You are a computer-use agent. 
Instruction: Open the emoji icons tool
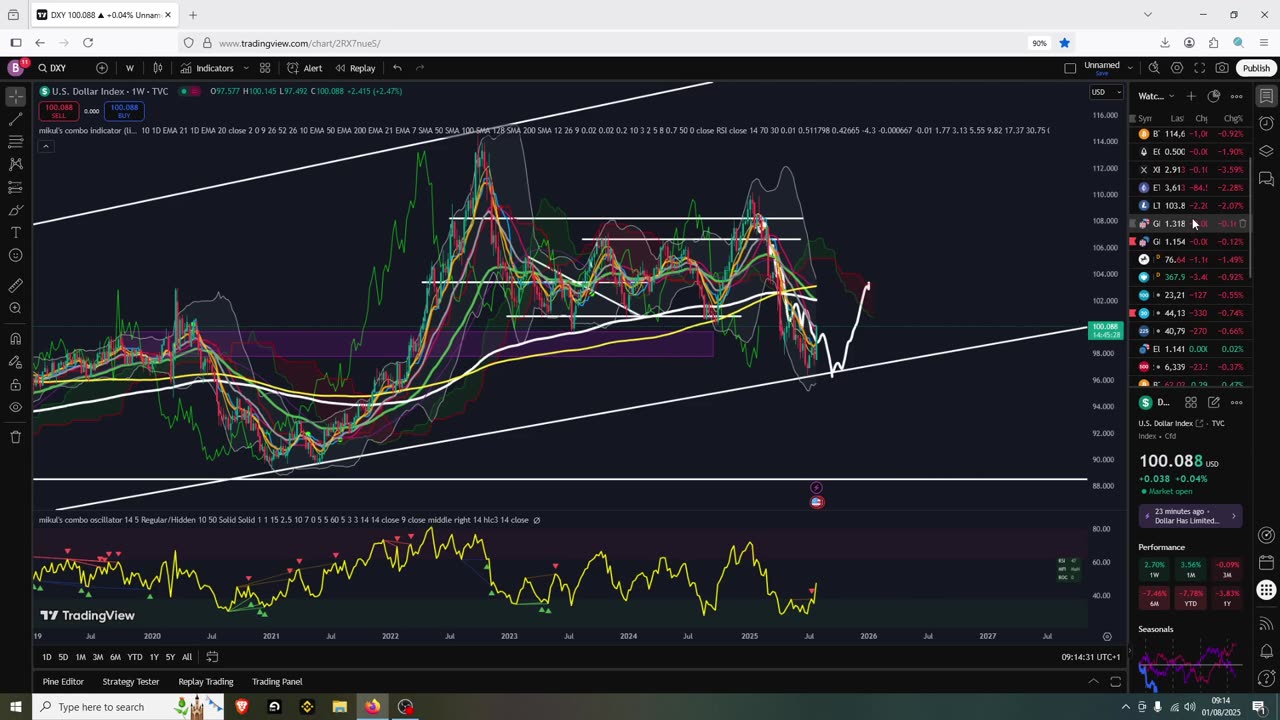tap(15, 256)
